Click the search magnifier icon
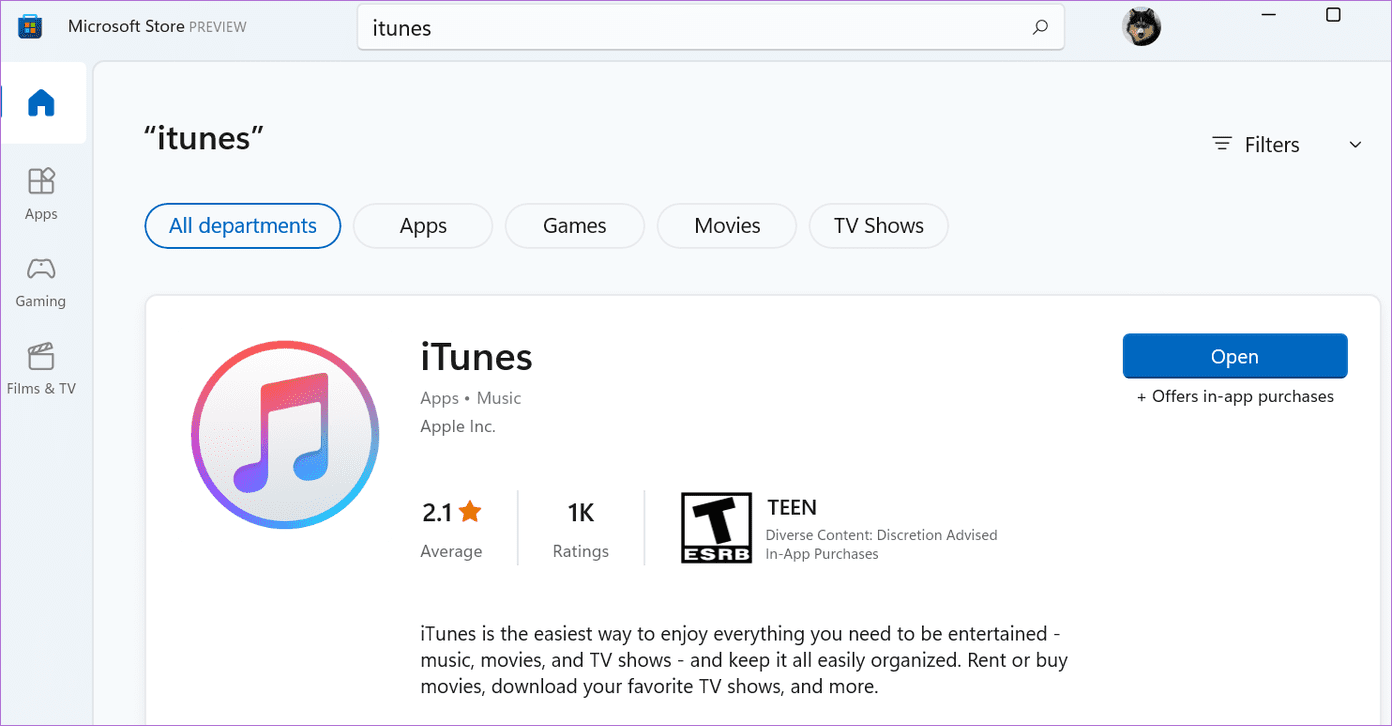This screenshot has width=1392, height=726. click(1040, 28)
